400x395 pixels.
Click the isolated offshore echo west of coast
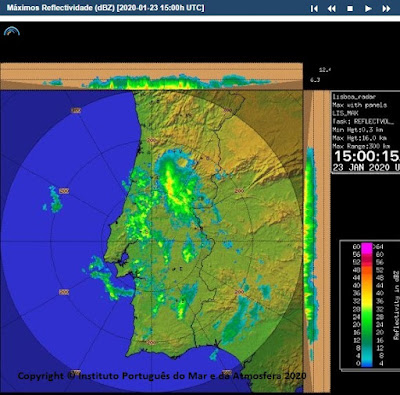click(x=53, y=200)
